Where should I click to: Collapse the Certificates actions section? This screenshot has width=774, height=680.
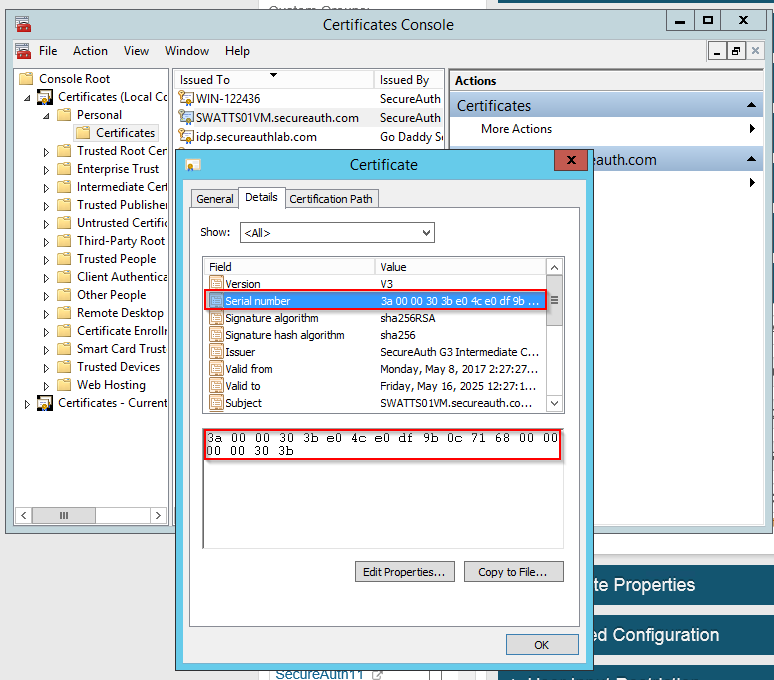pos(751,105)
